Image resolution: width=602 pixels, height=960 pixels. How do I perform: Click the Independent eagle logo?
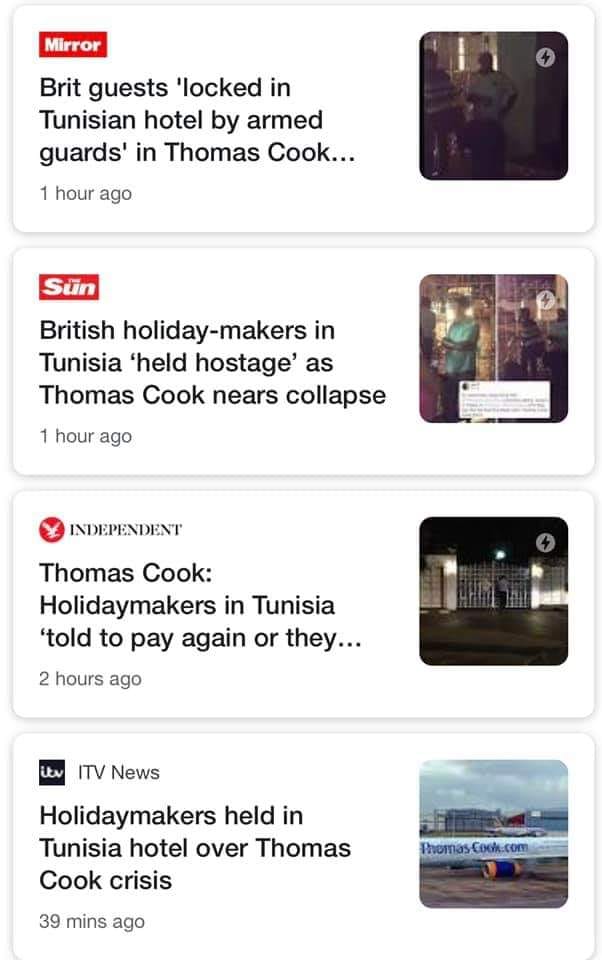(x=51, y=530)
